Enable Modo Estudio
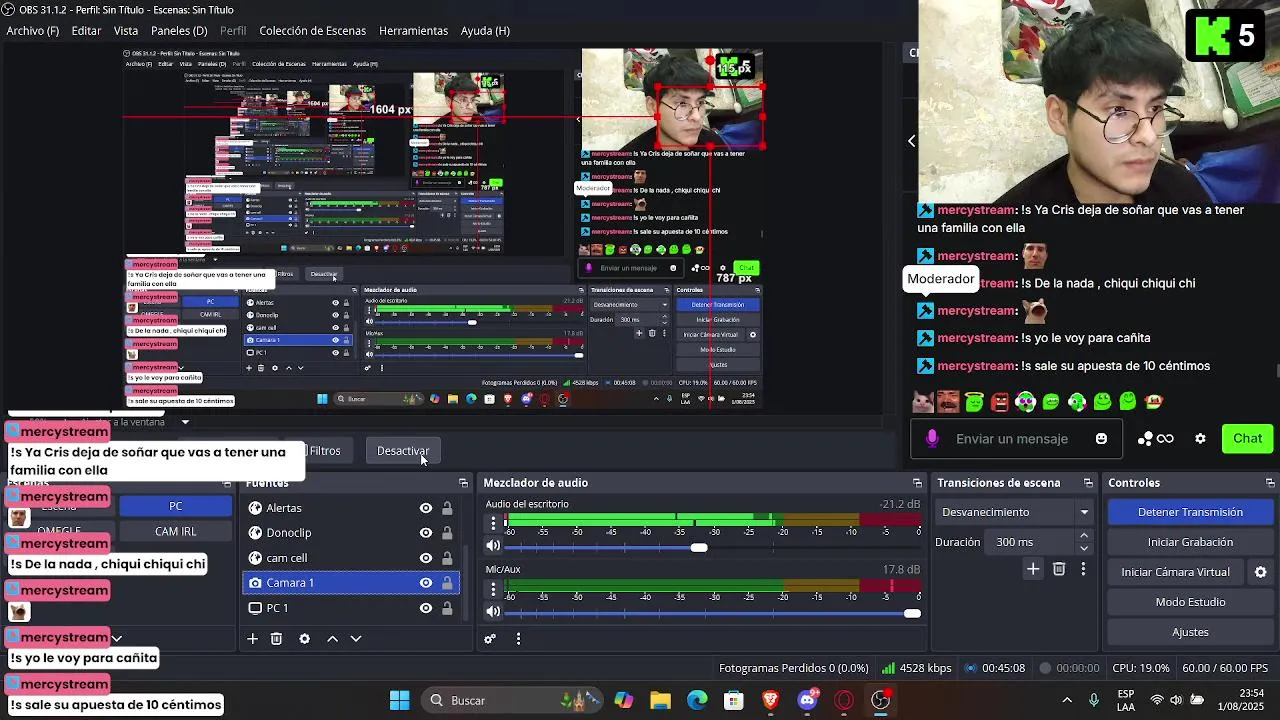 pyautogui.click(x=1190, y=602)
